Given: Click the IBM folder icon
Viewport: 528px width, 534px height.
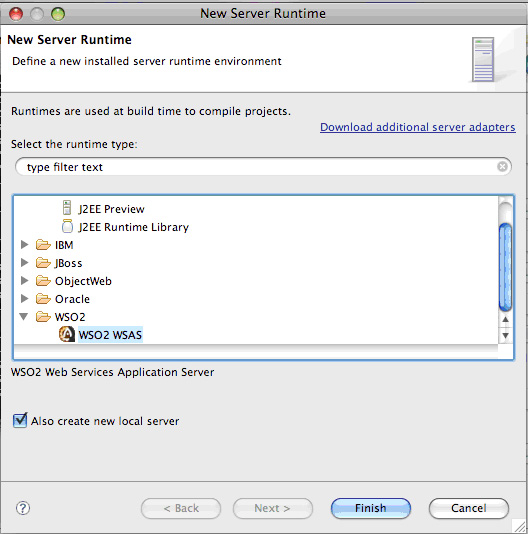Looking at the screenshot, I should click(x=43, y=245).
